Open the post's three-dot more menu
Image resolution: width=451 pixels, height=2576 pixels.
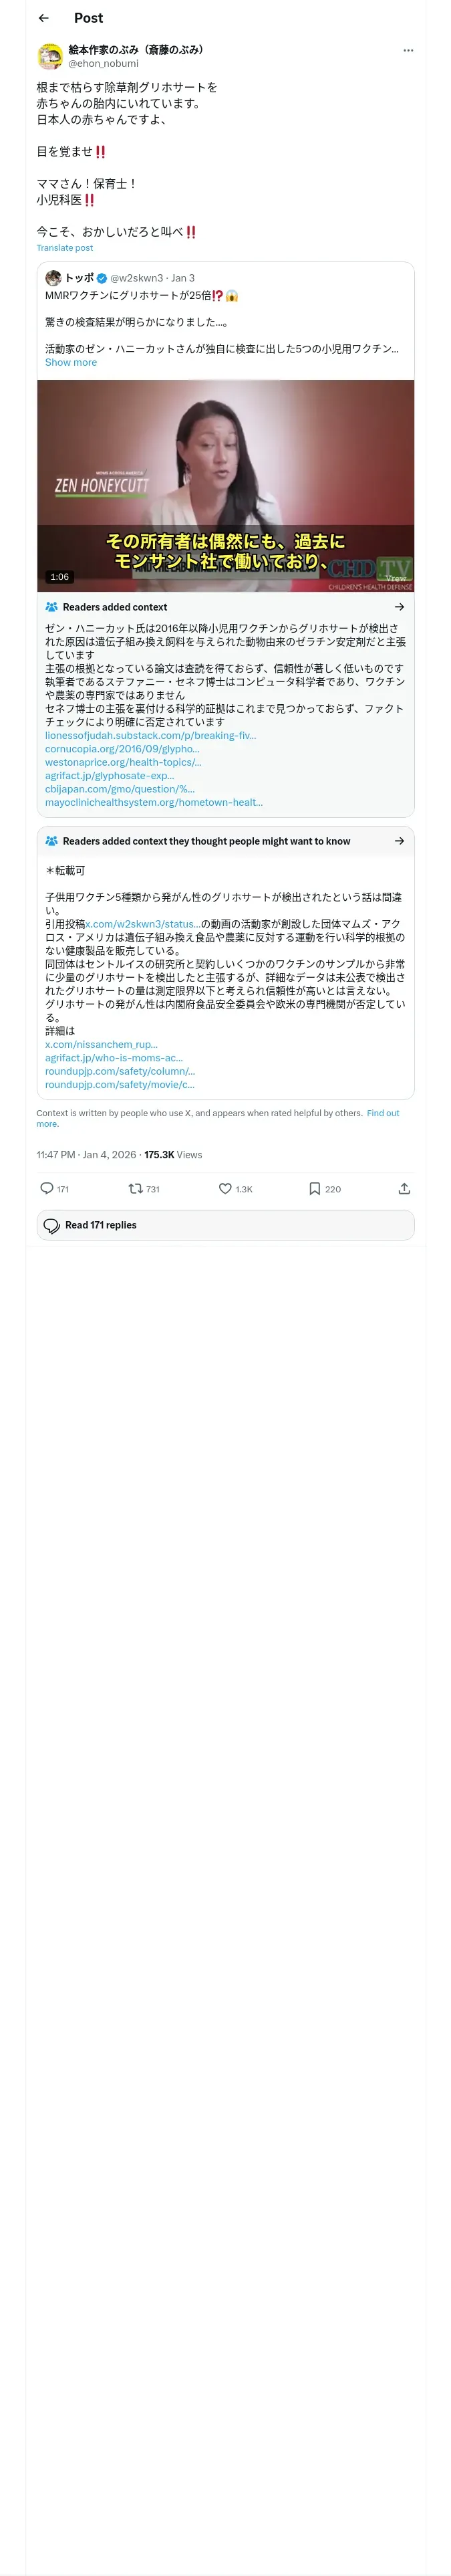coord(407,50)
